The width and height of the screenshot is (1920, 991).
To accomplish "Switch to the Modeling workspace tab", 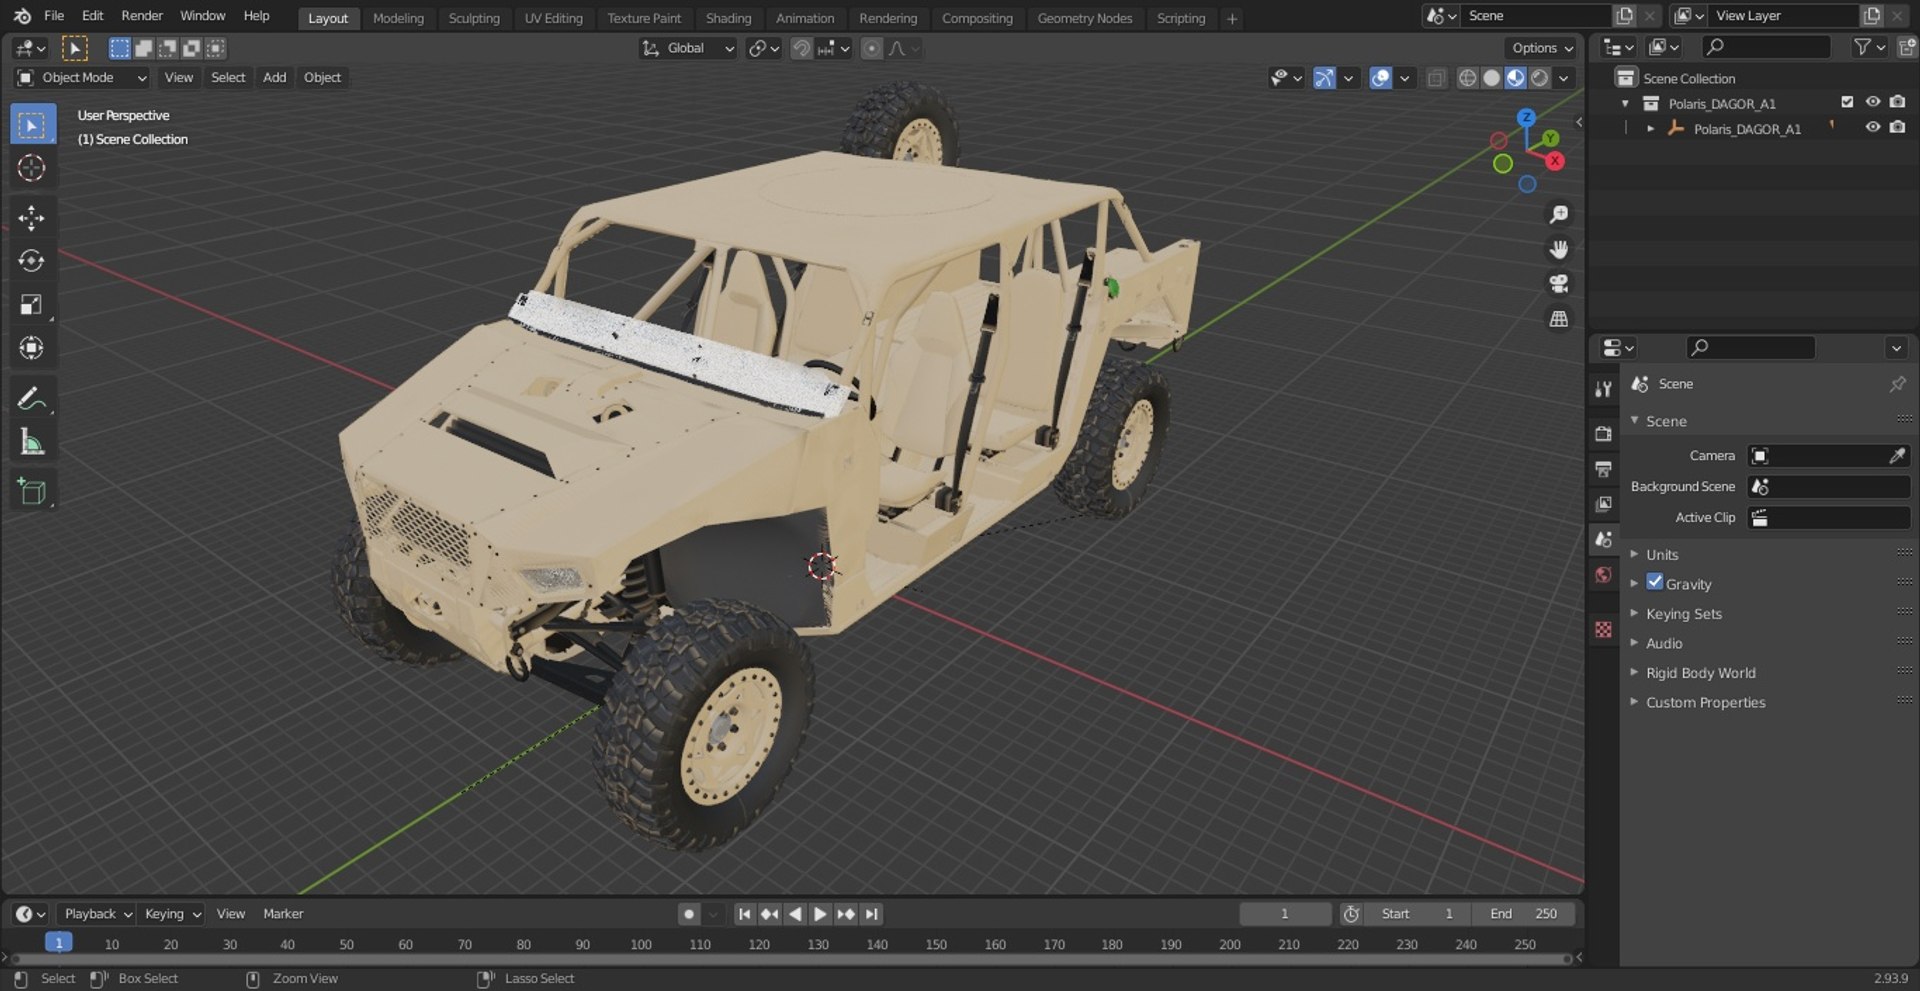I will click(398, 18).
